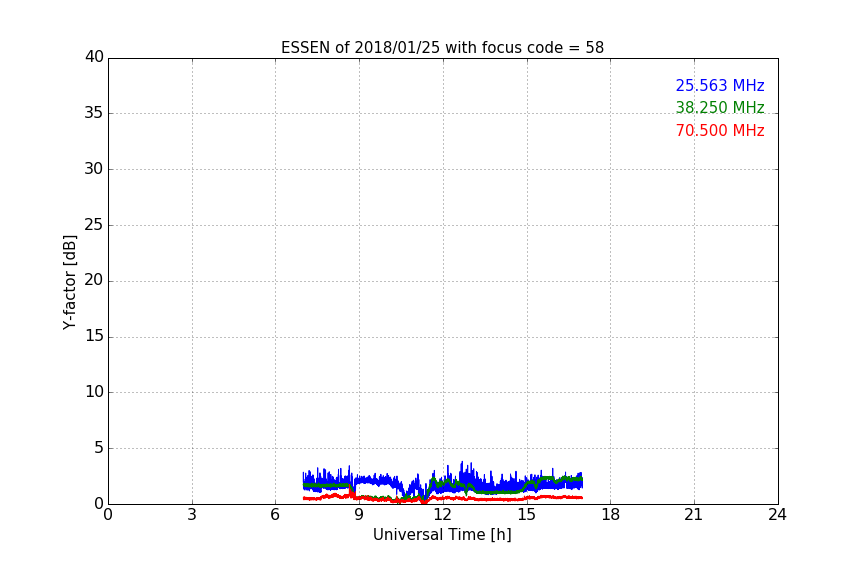Select the green '38.250 MHz' legend label
Viewport: 864px width, 576px height.
[x=720, y=107]
